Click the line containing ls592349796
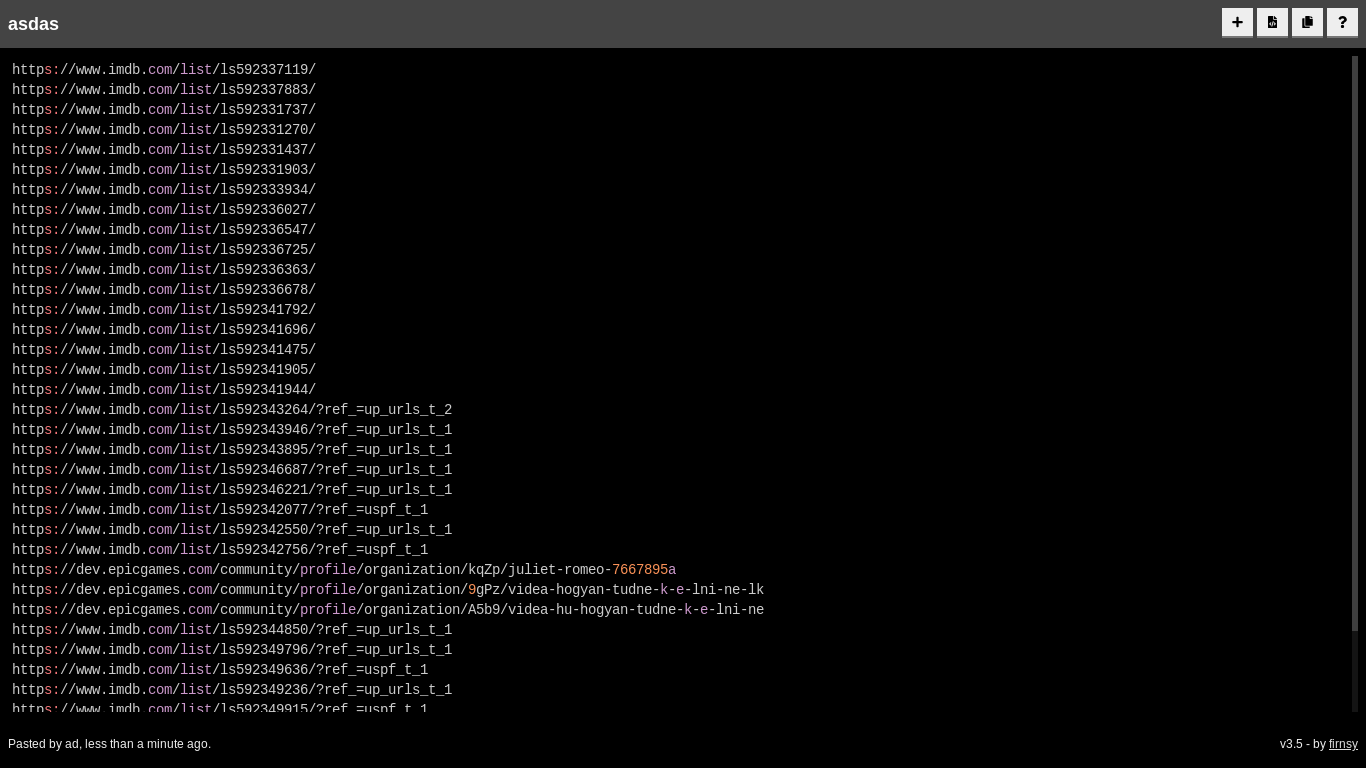The width and height of the screenshot is (1366, 768). click(x=232, y=650)
